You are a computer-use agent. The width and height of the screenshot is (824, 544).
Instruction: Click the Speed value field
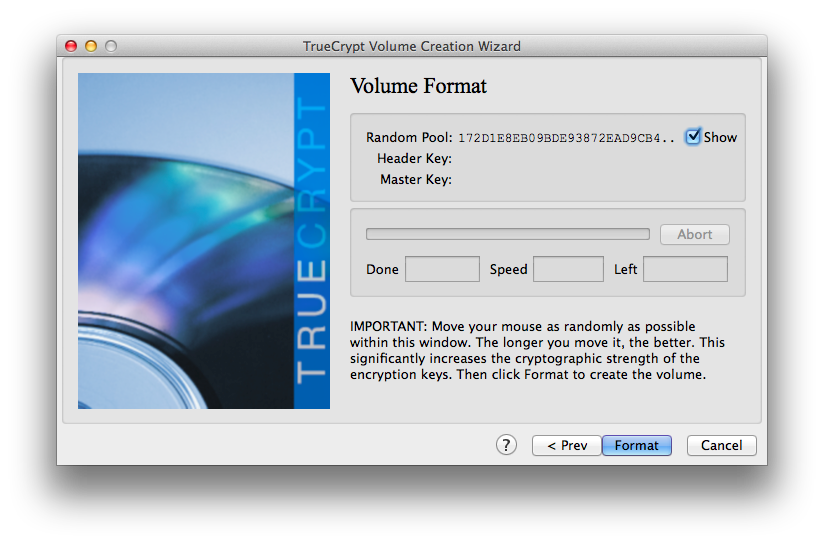pos(568,269)
